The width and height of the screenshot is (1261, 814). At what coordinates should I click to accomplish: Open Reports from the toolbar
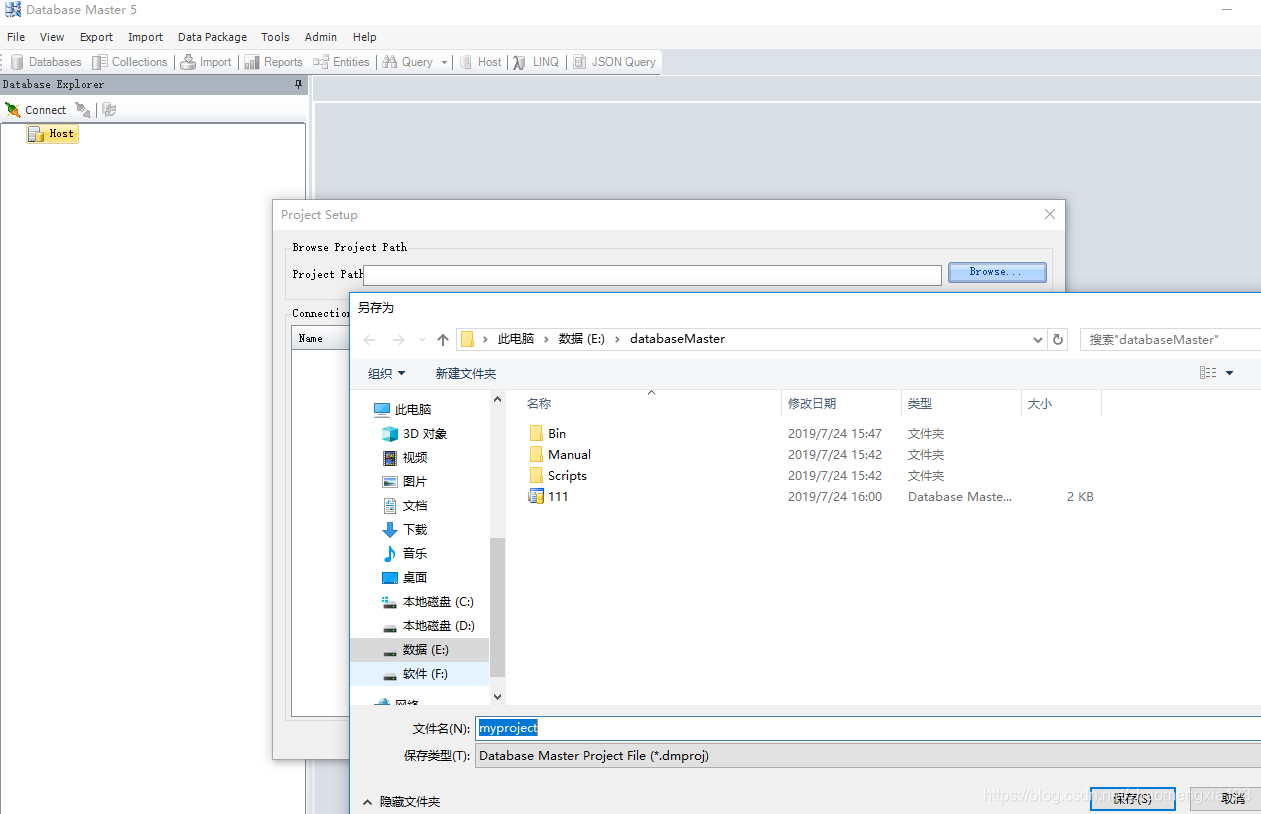tap(274, 62)
